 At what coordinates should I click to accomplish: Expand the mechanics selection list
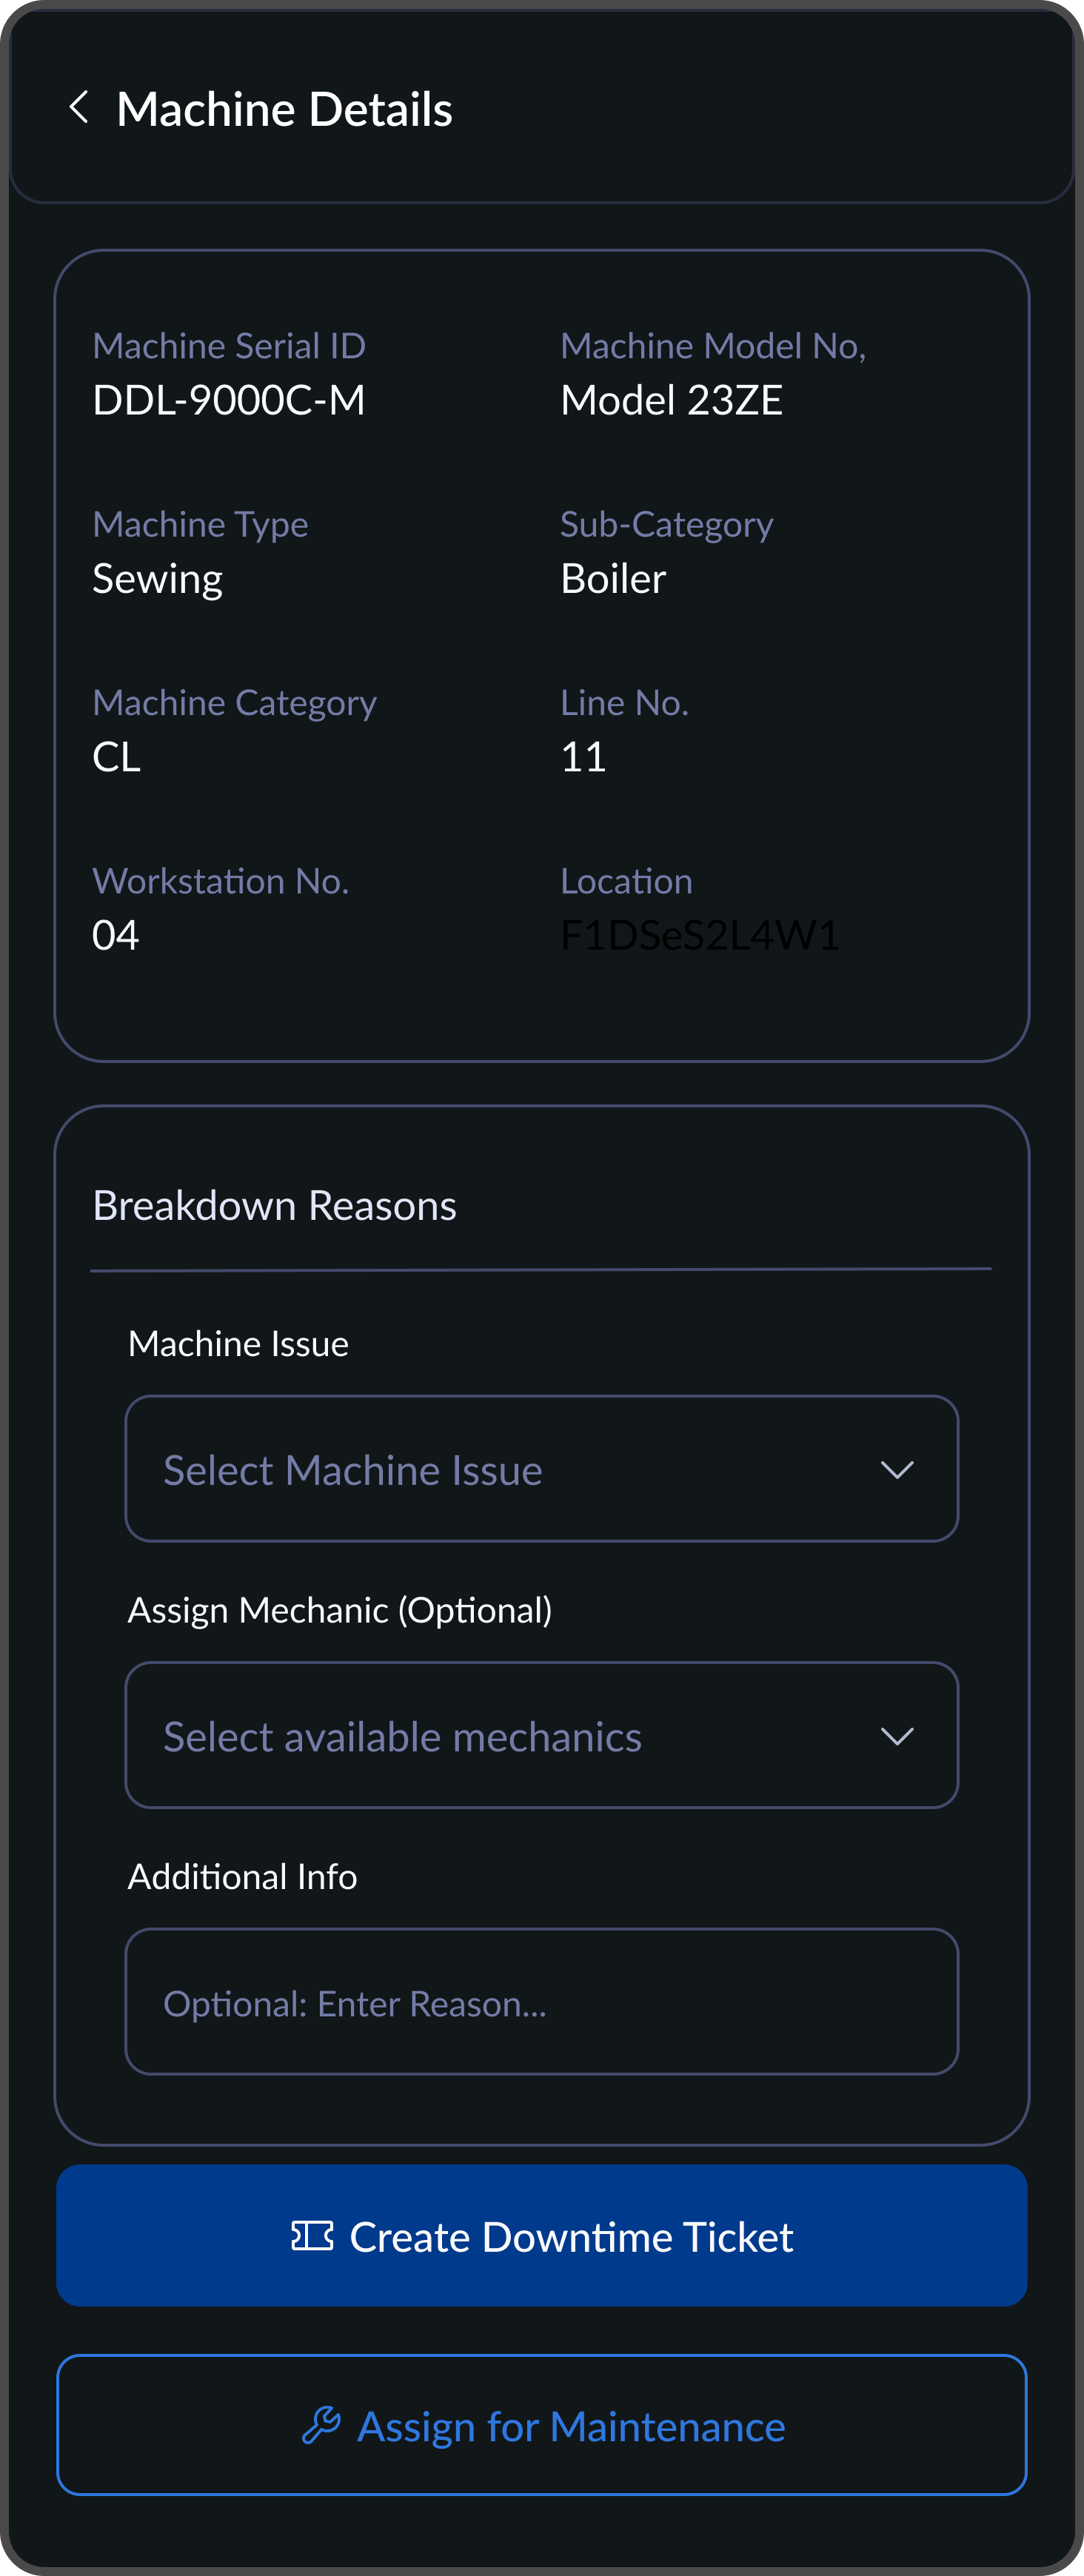pos(540,1736)
